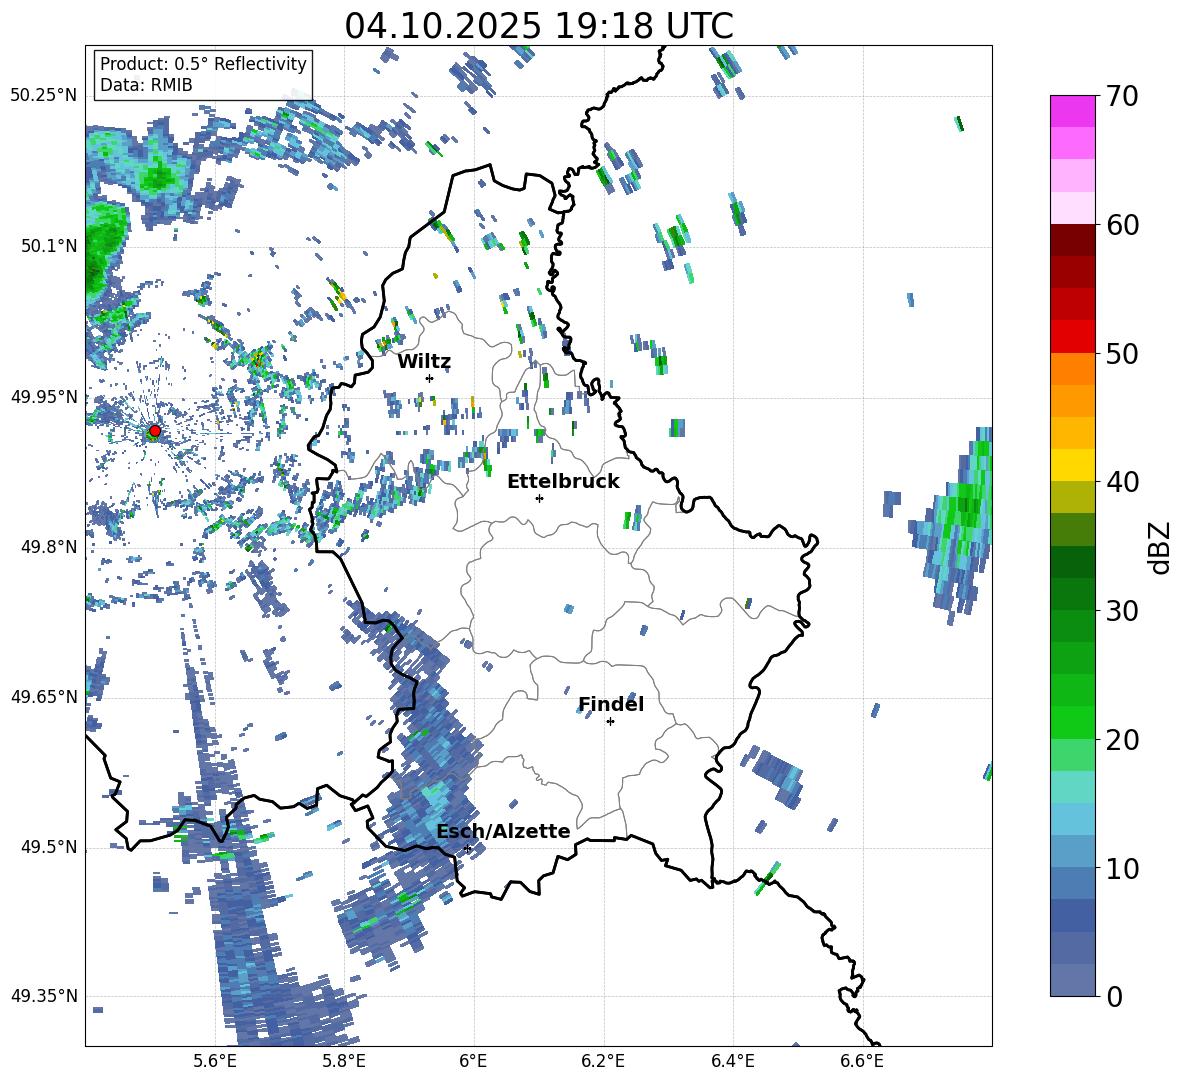Click the Data: RMIB text
The image size is (1184, 1081).
click(146, 85)
